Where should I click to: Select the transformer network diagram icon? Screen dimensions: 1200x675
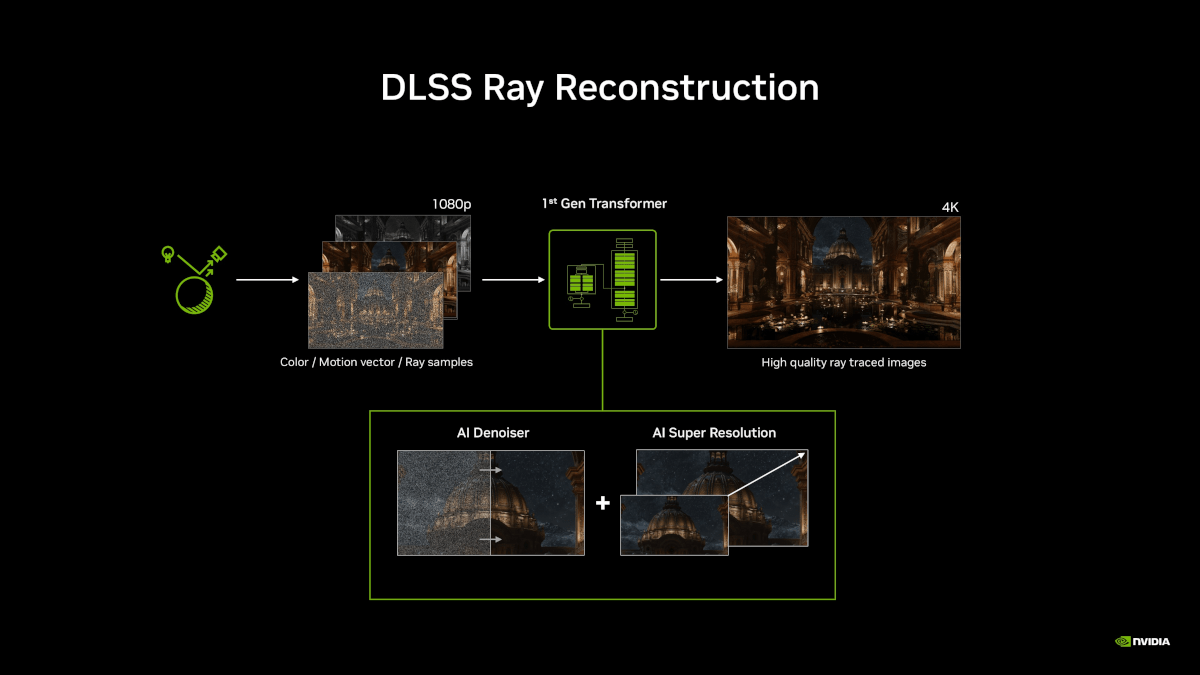[x=602, y=280]
